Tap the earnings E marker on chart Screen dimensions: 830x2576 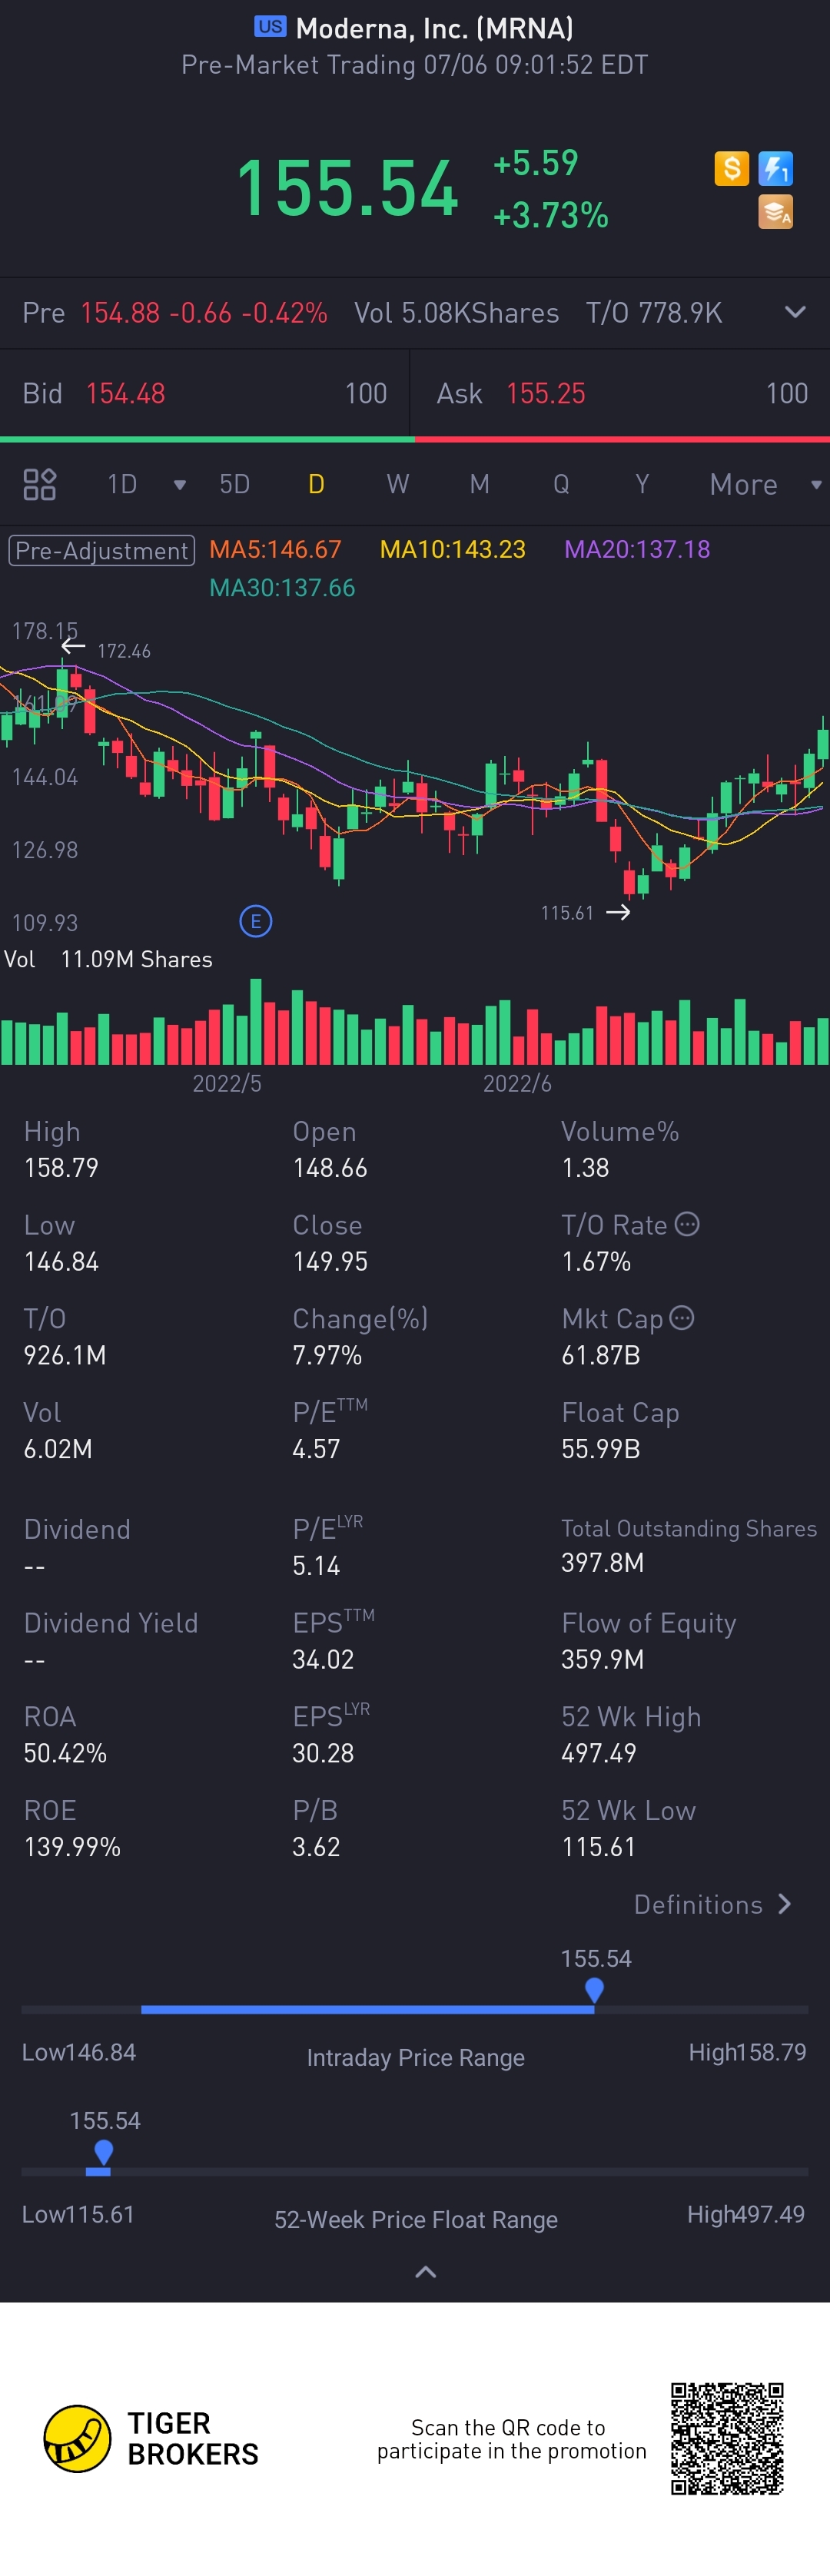(x=256, y=921)
